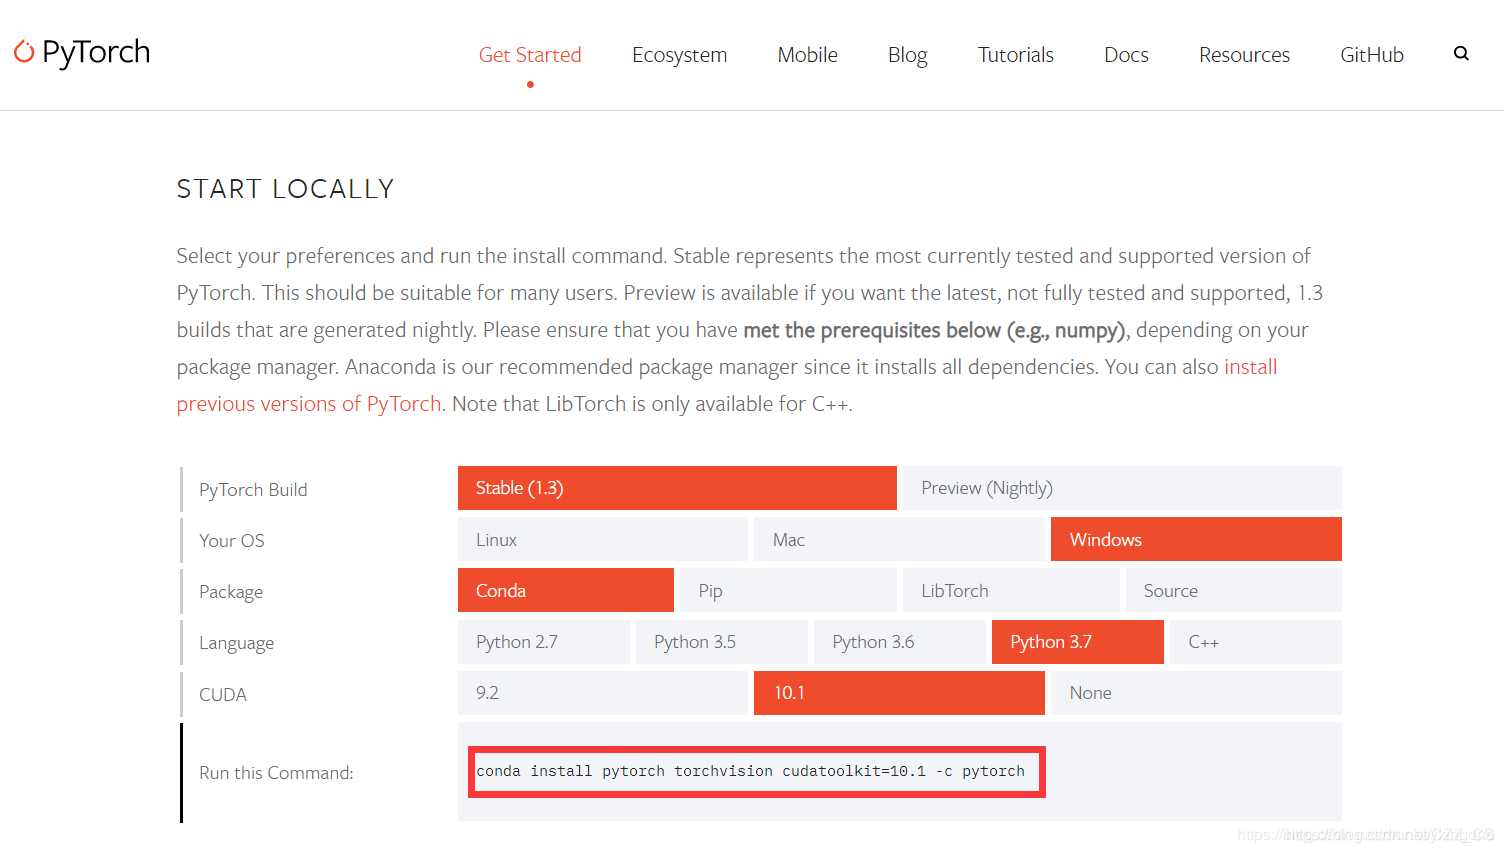Select CUDA version 10.1
1504x853 pixels.
pos(899,693)
